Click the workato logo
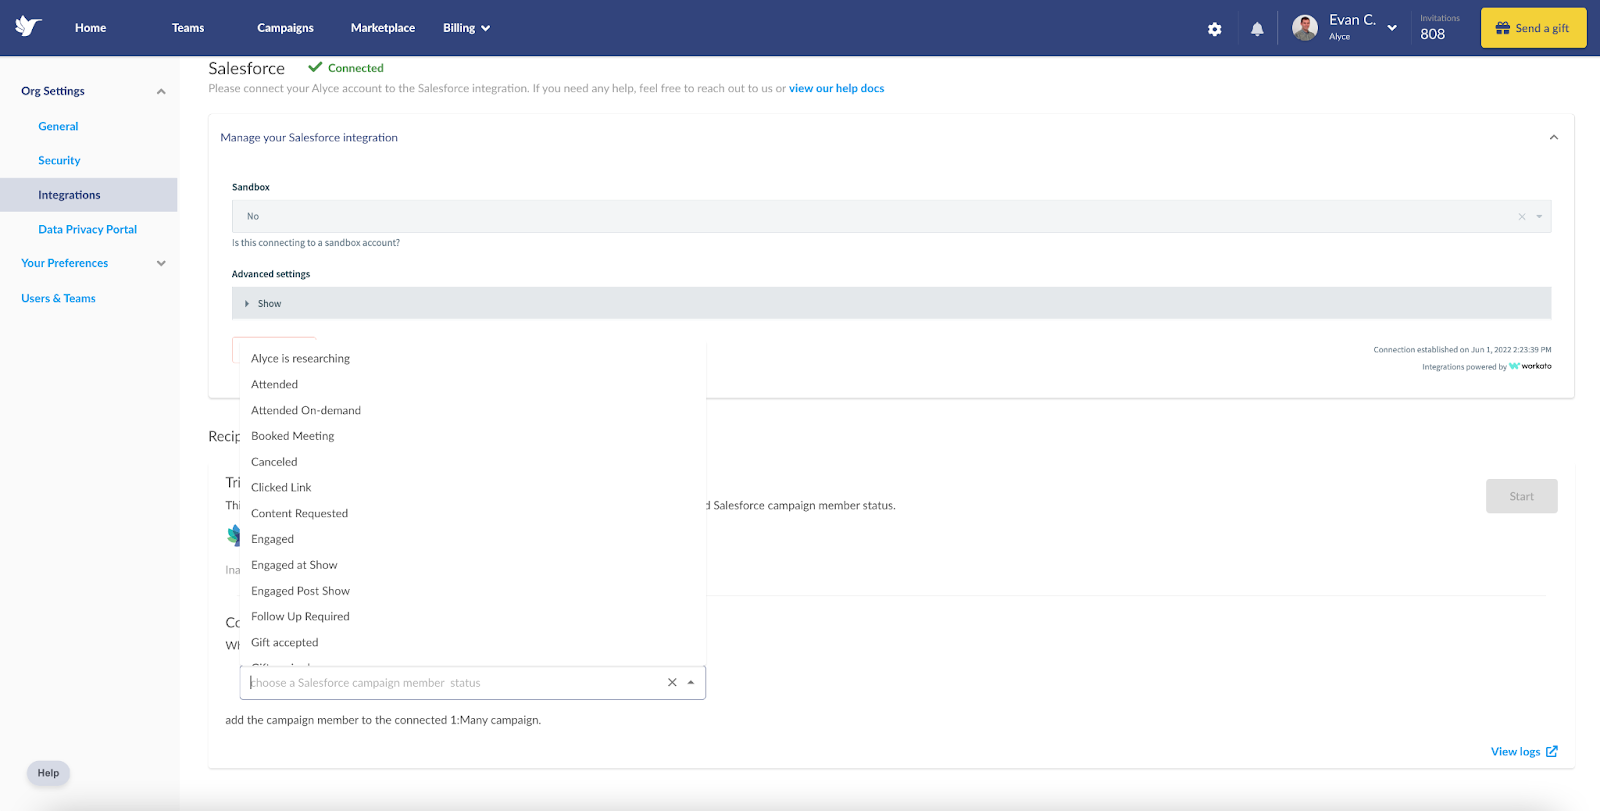The image size is (1600, 811). coord(1530,366)
